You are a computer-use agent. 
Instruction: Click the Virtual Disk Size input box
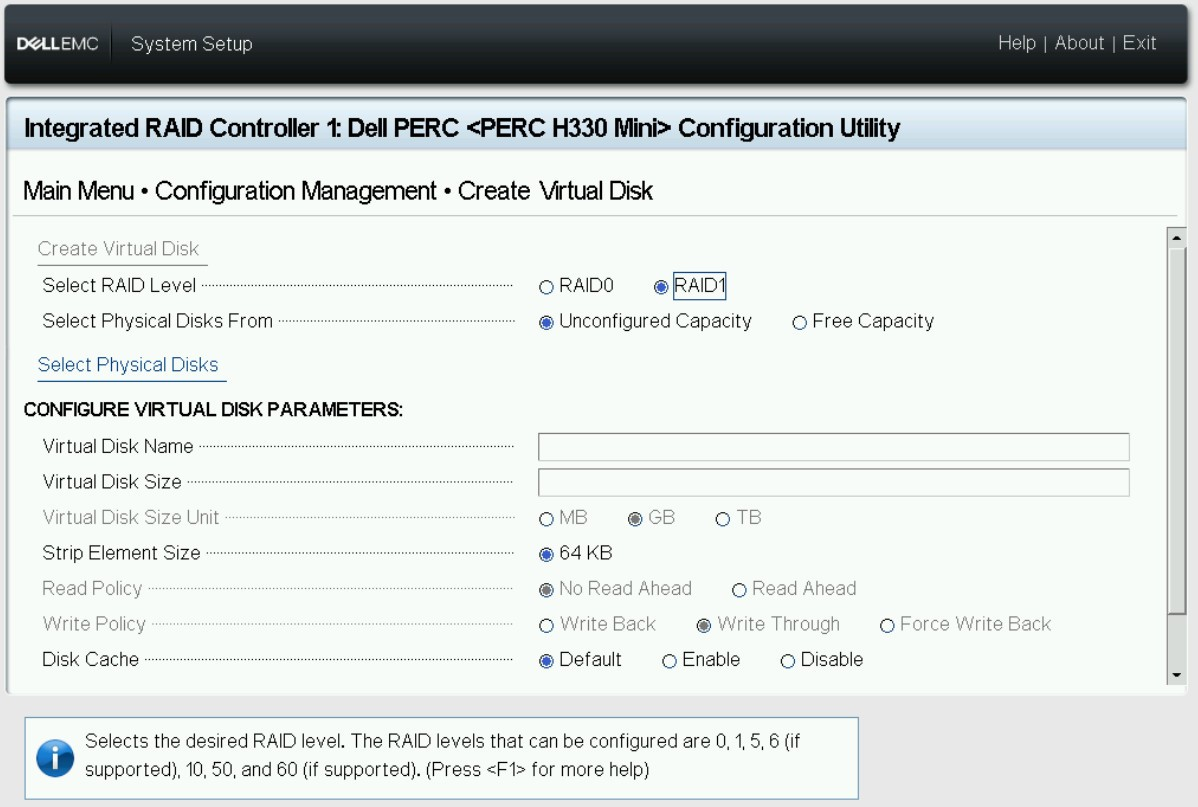833,482
